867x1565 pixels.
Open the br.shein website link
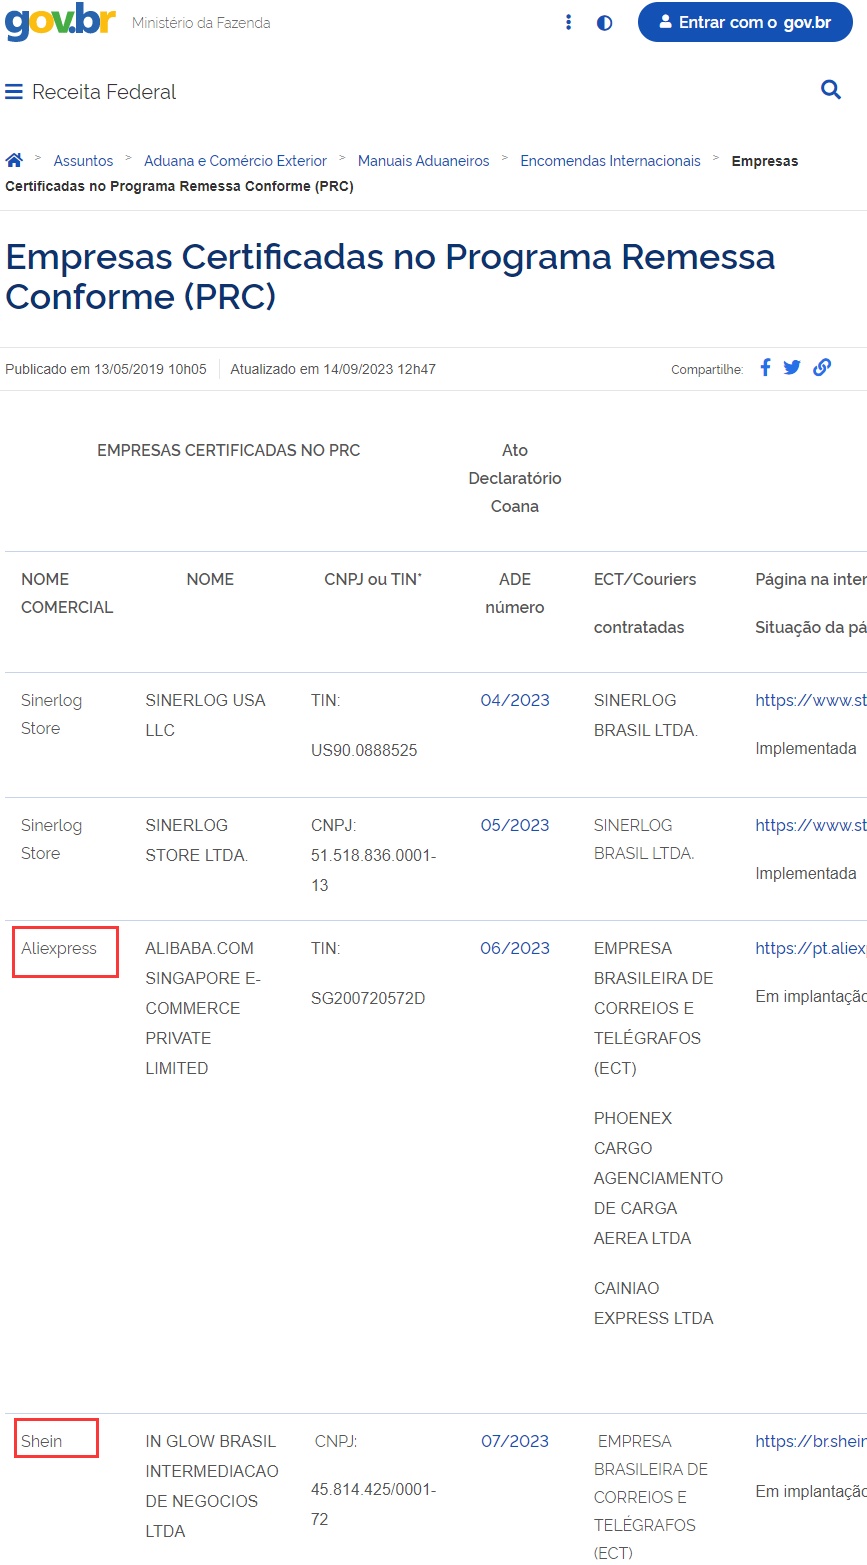click(x=811, y=1441)
